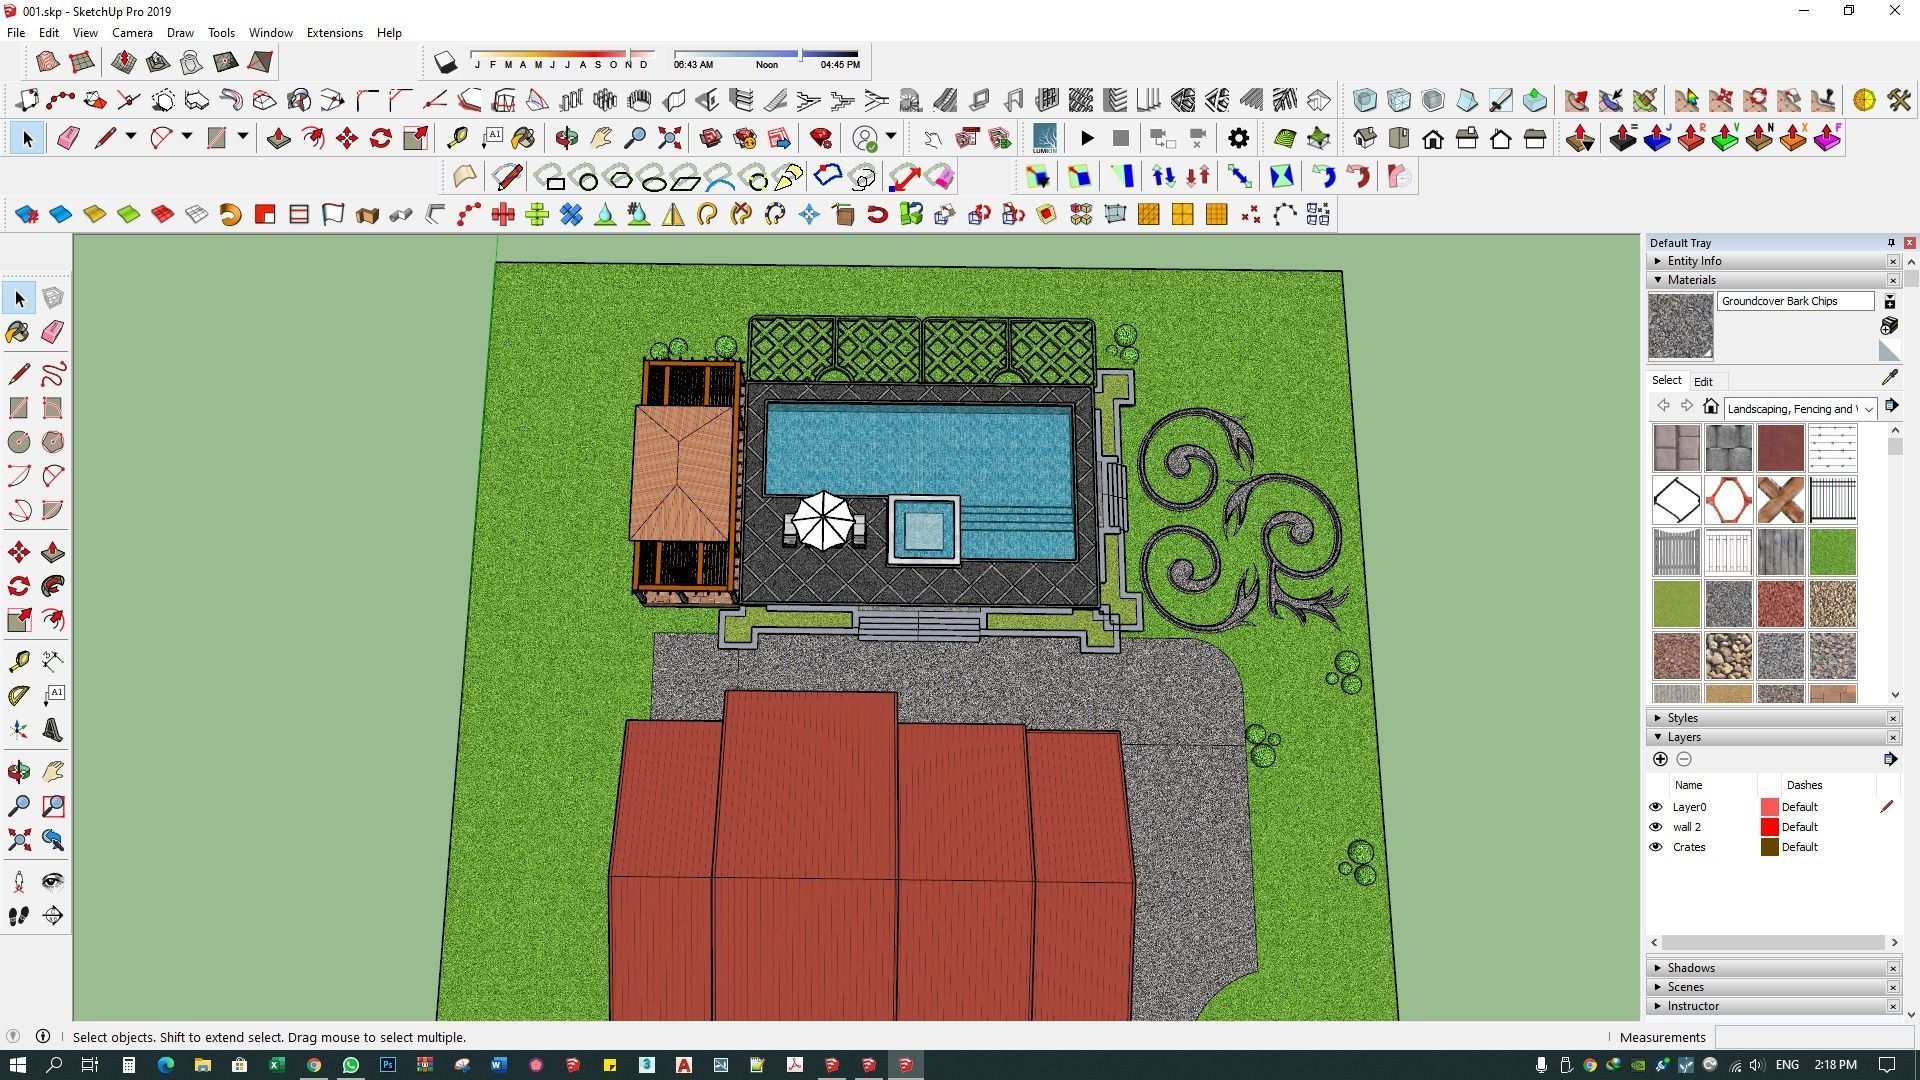1920x1080 pixels.
Task: Open the Extensions menu
Action: click(x=334, y=33)
